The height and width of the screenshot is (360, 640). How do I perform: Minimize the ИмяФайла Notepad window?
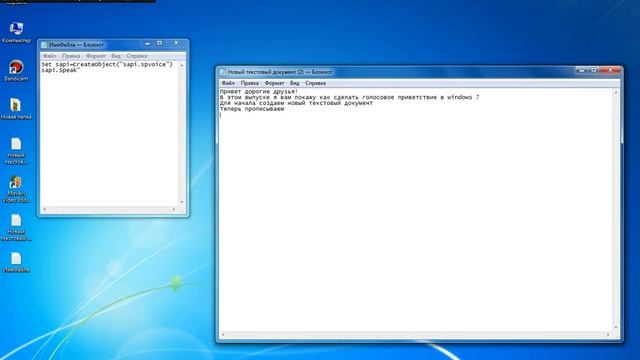tap(147, 43)
